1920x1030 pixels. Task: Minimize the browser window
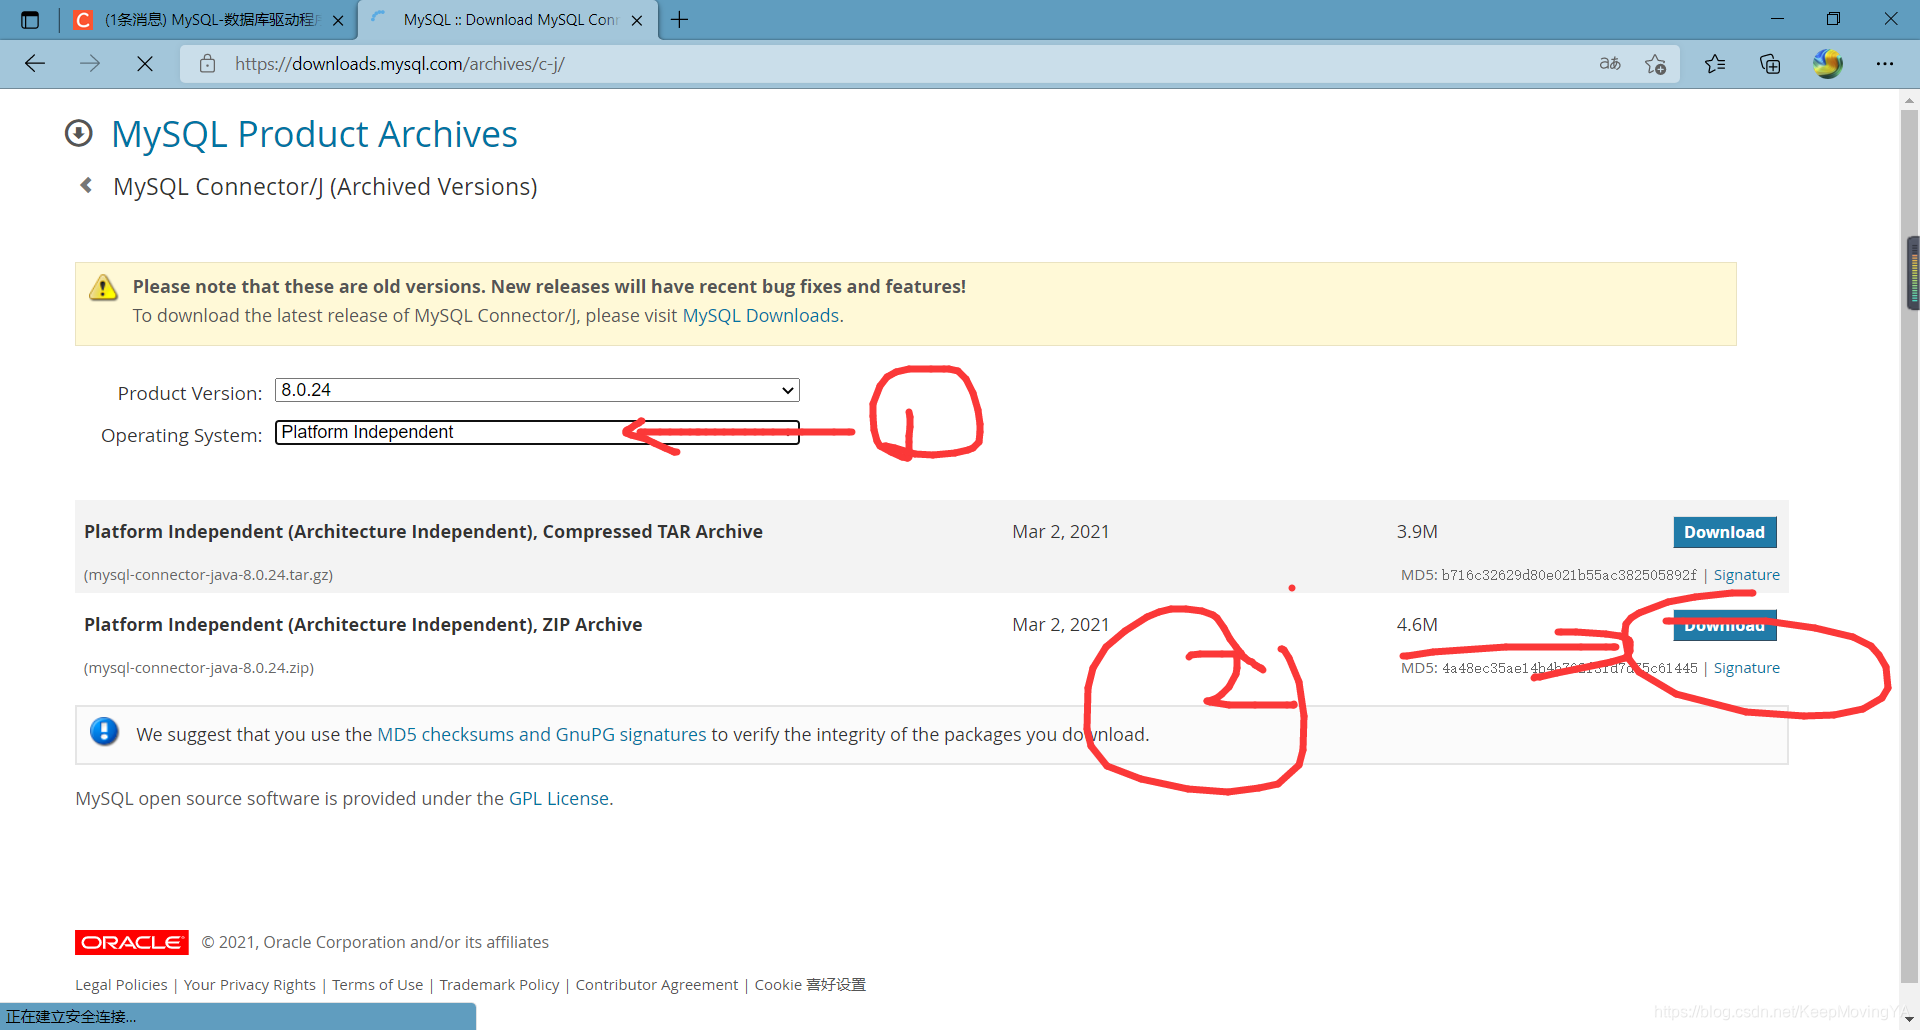point(1777,19)
